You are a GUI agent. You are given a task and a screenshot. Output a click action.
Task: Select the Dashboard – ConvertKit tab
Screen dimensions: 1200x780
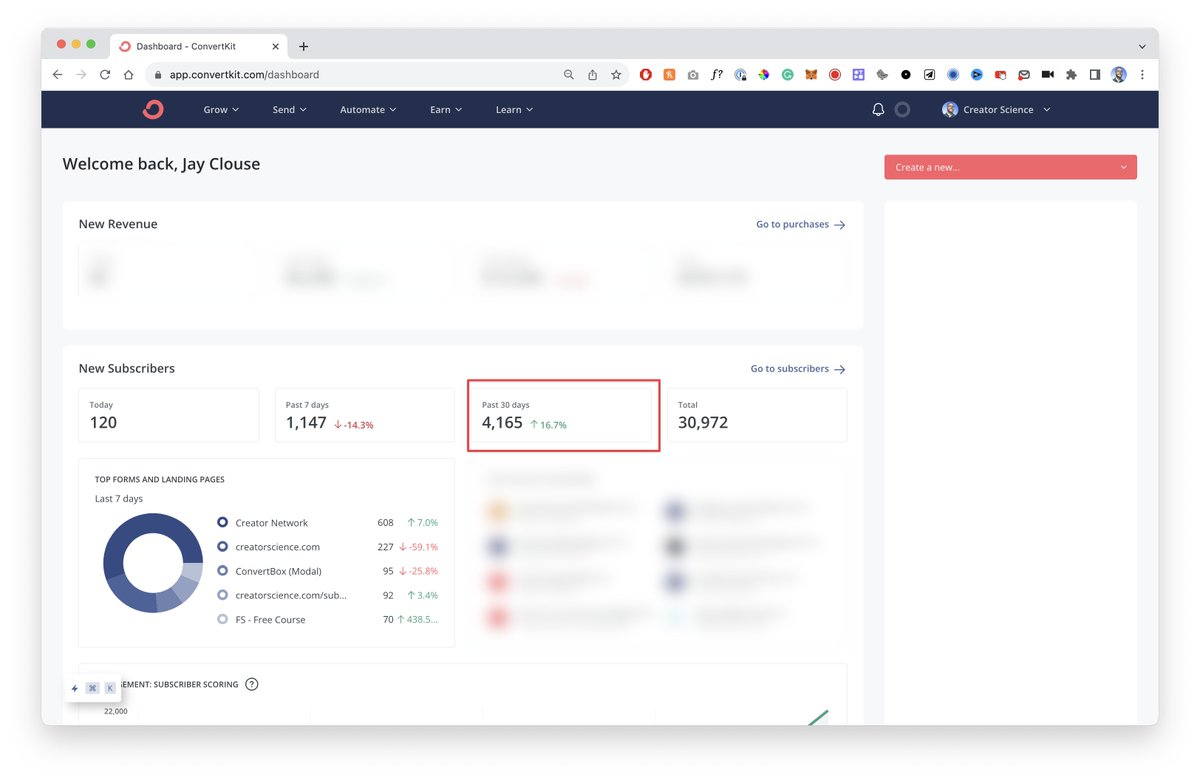[x=200, y=46]
